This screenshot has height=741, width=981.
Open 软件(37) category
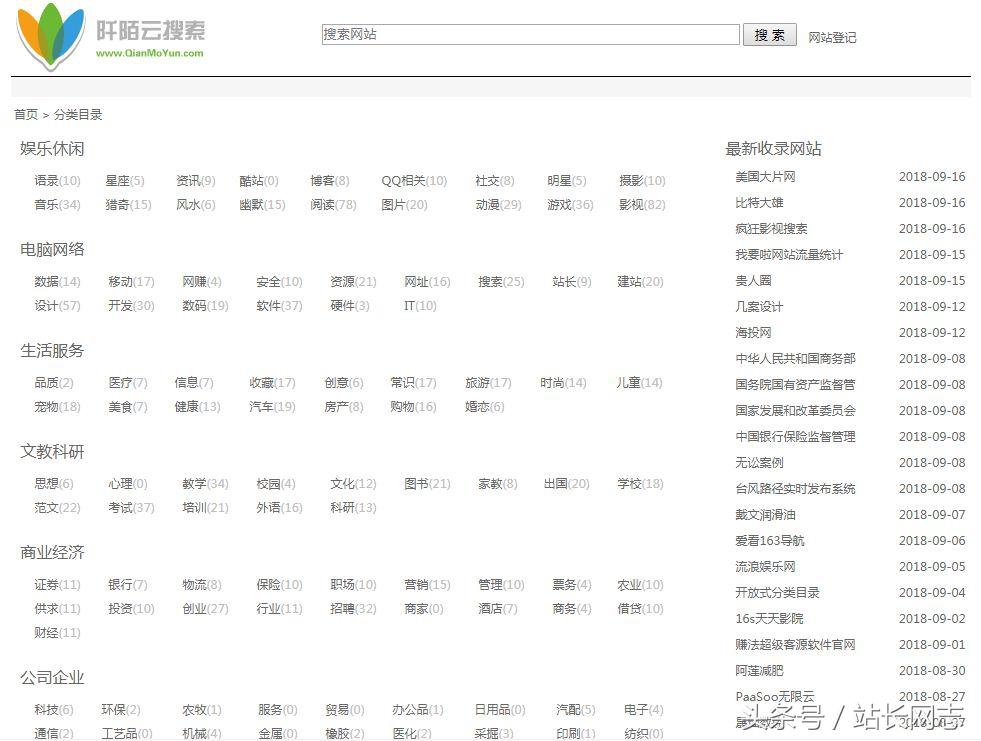pos(279,305)
